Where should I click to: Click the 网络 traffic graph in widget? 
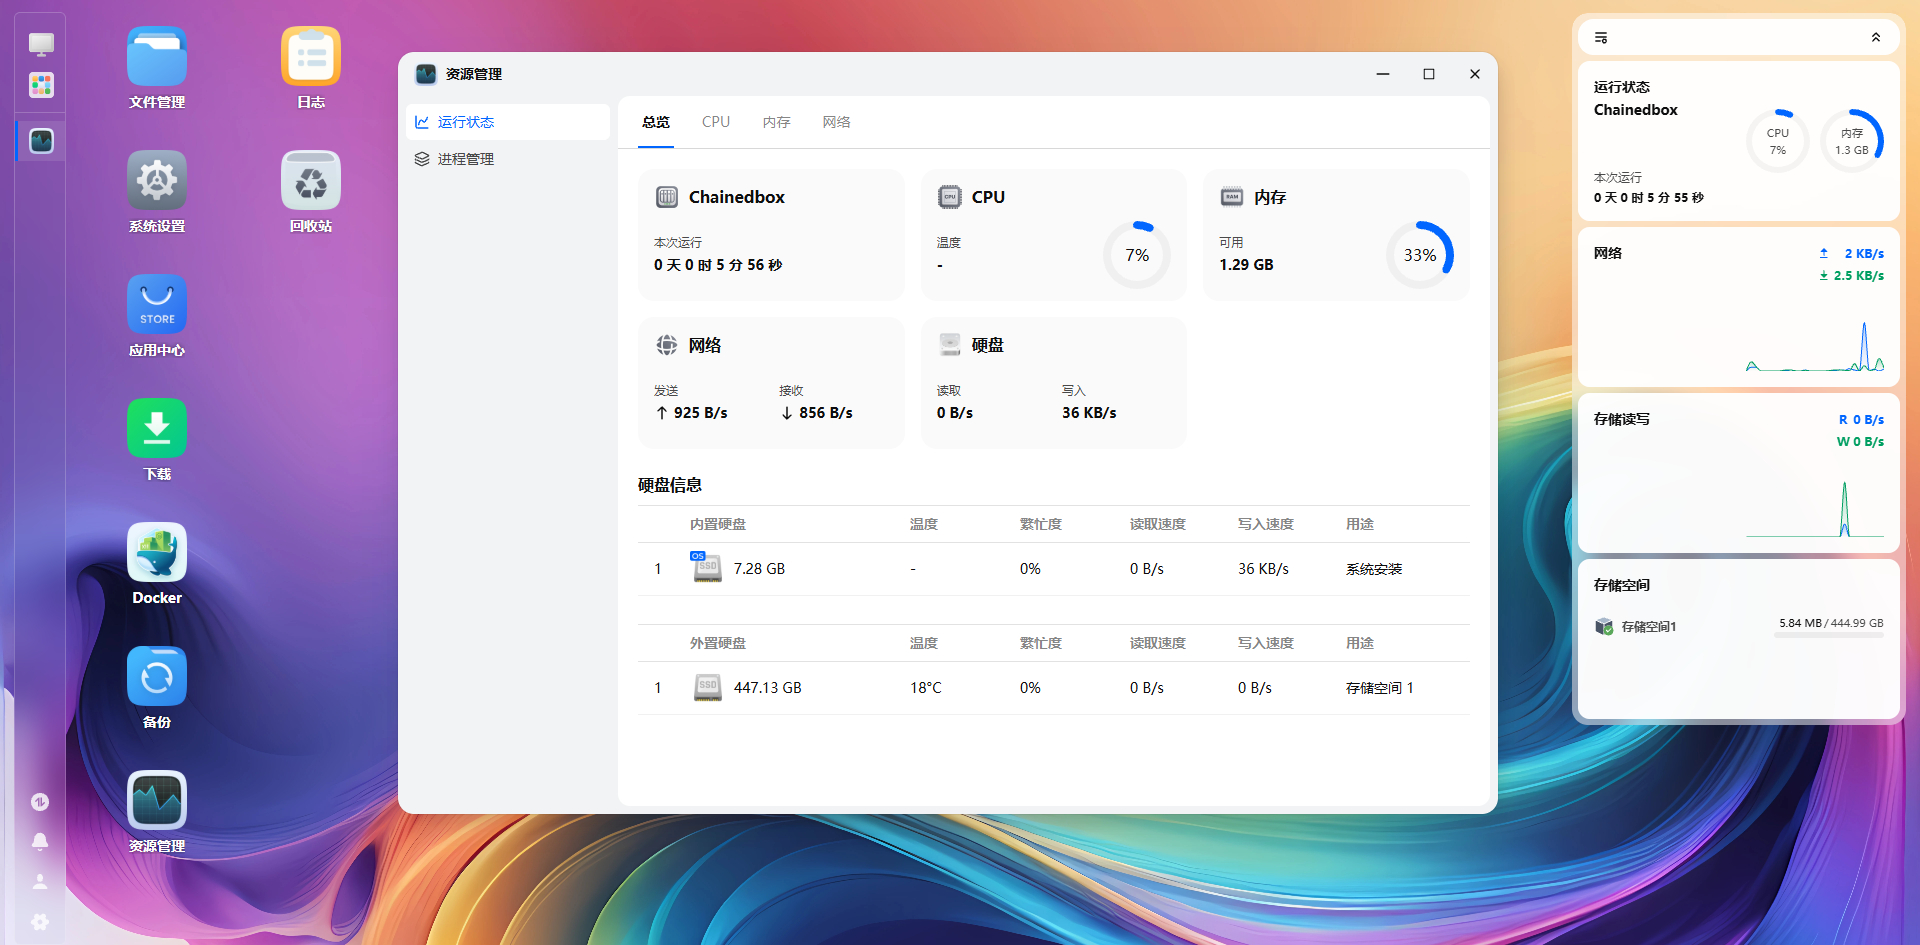coord(1815,347)
